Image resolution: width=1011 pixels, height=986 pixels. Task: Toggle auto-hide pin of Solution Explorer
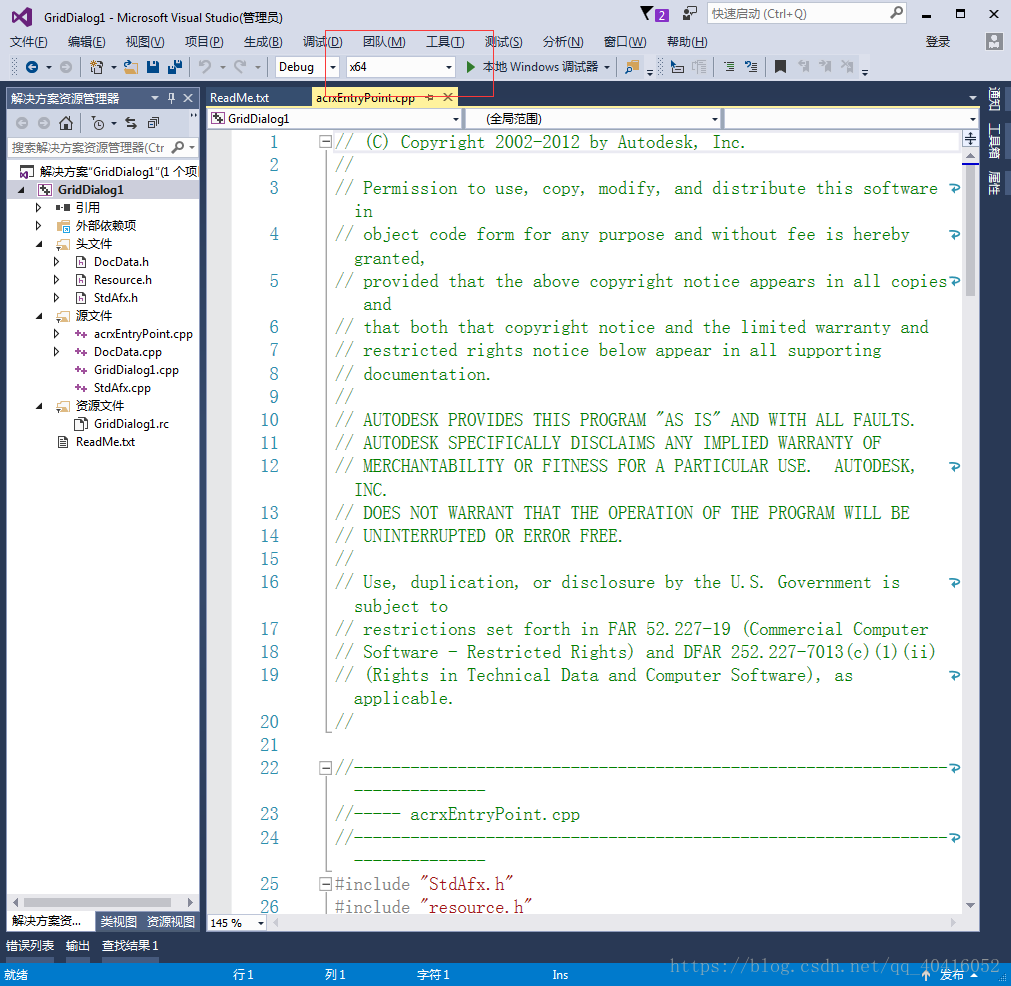171,98
